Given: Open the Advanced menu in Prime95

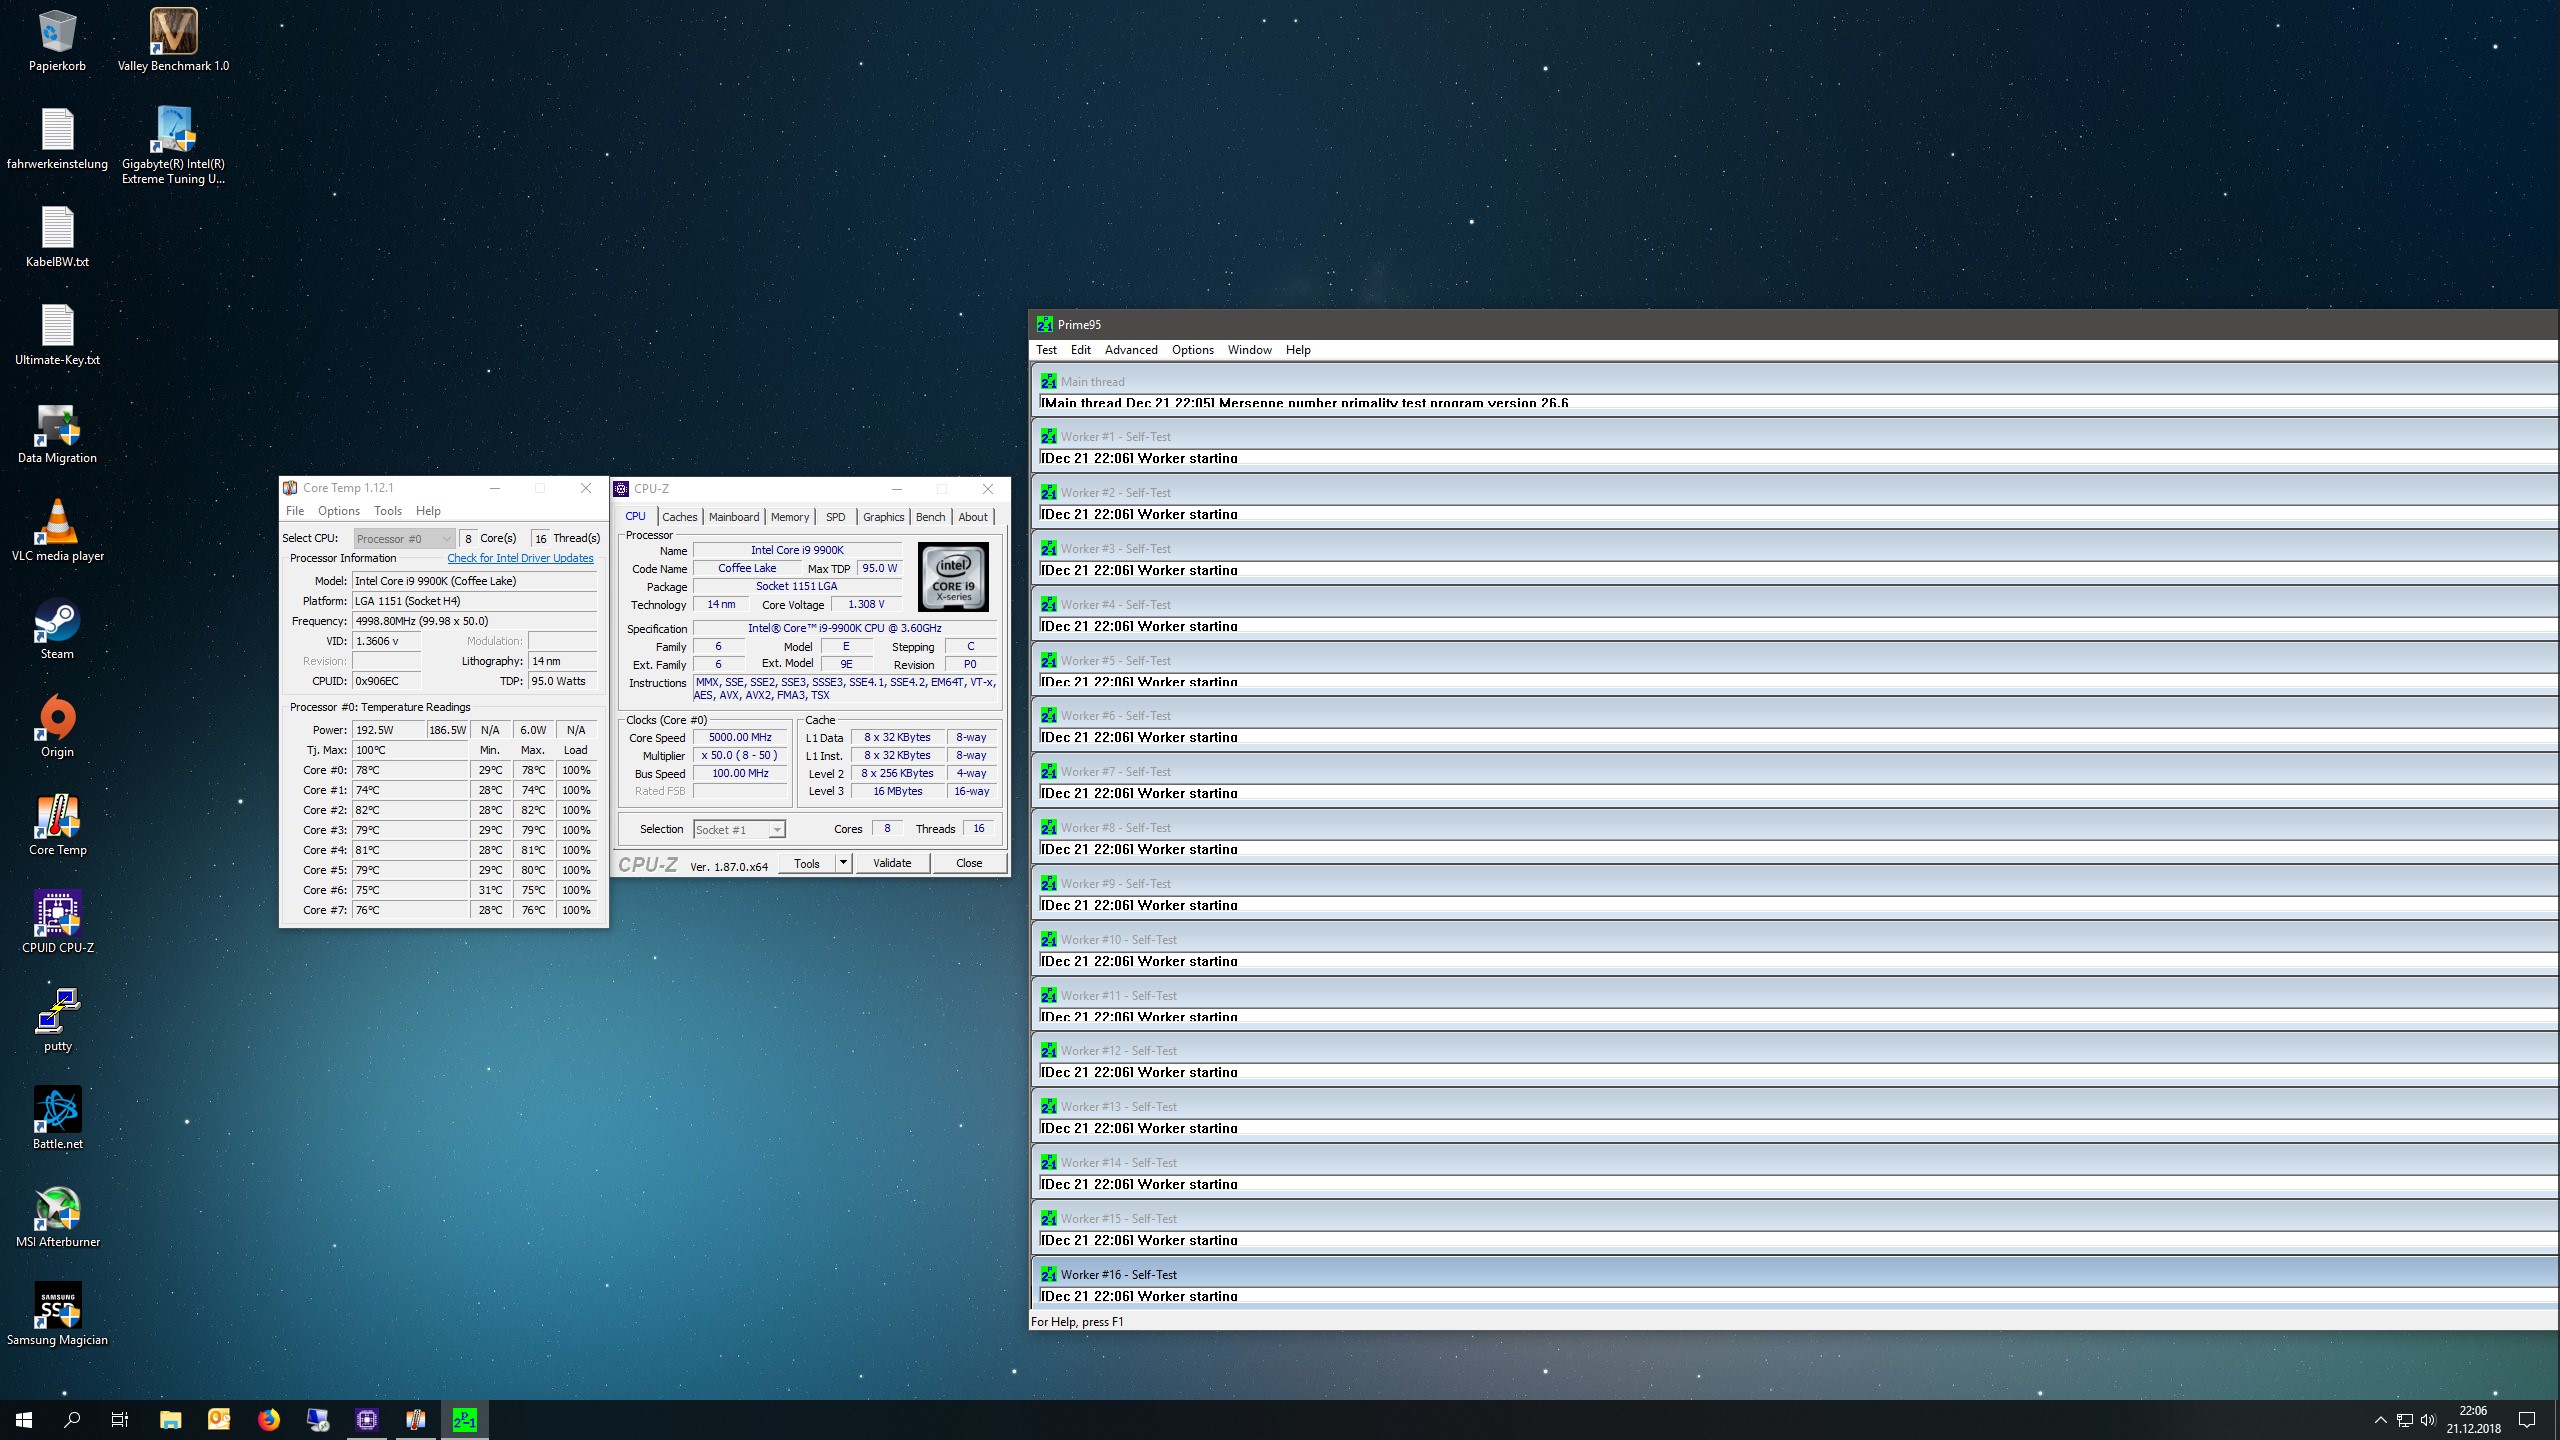Looking at the screenshot, I should (1130, 350).
